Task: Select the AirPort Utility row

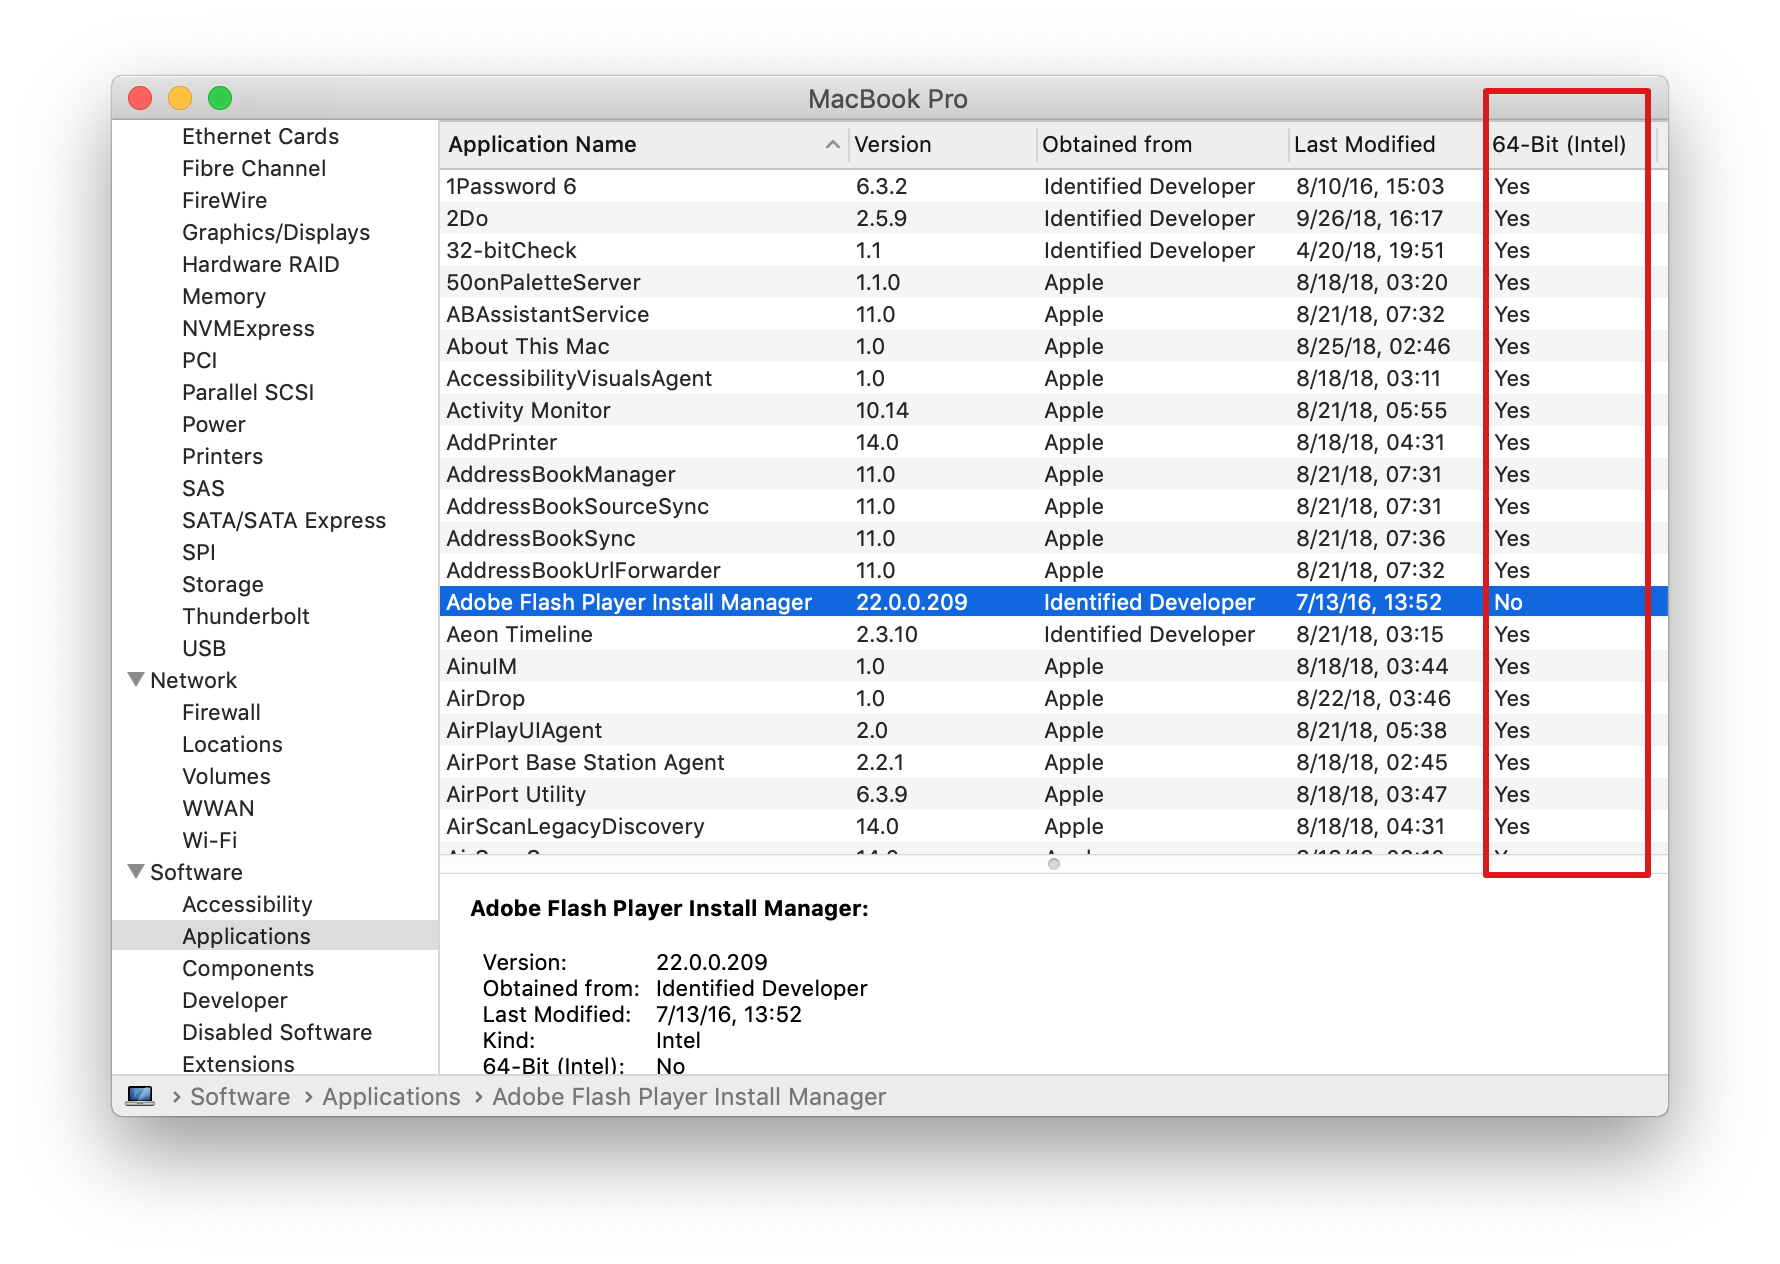Action: 1053,794
